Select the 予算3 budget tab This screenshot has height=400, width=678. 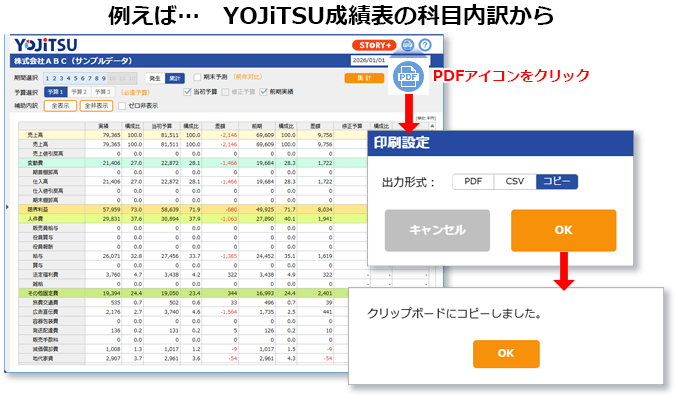tap(103, 92)
